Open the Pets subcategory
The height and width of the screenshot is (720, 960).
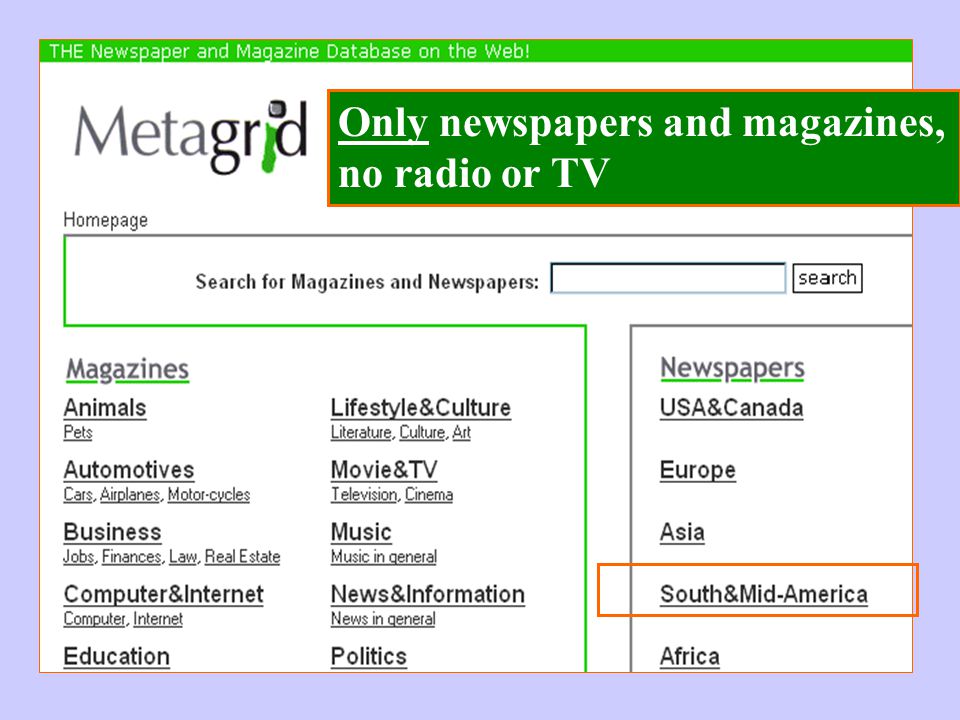pos(78,432)
